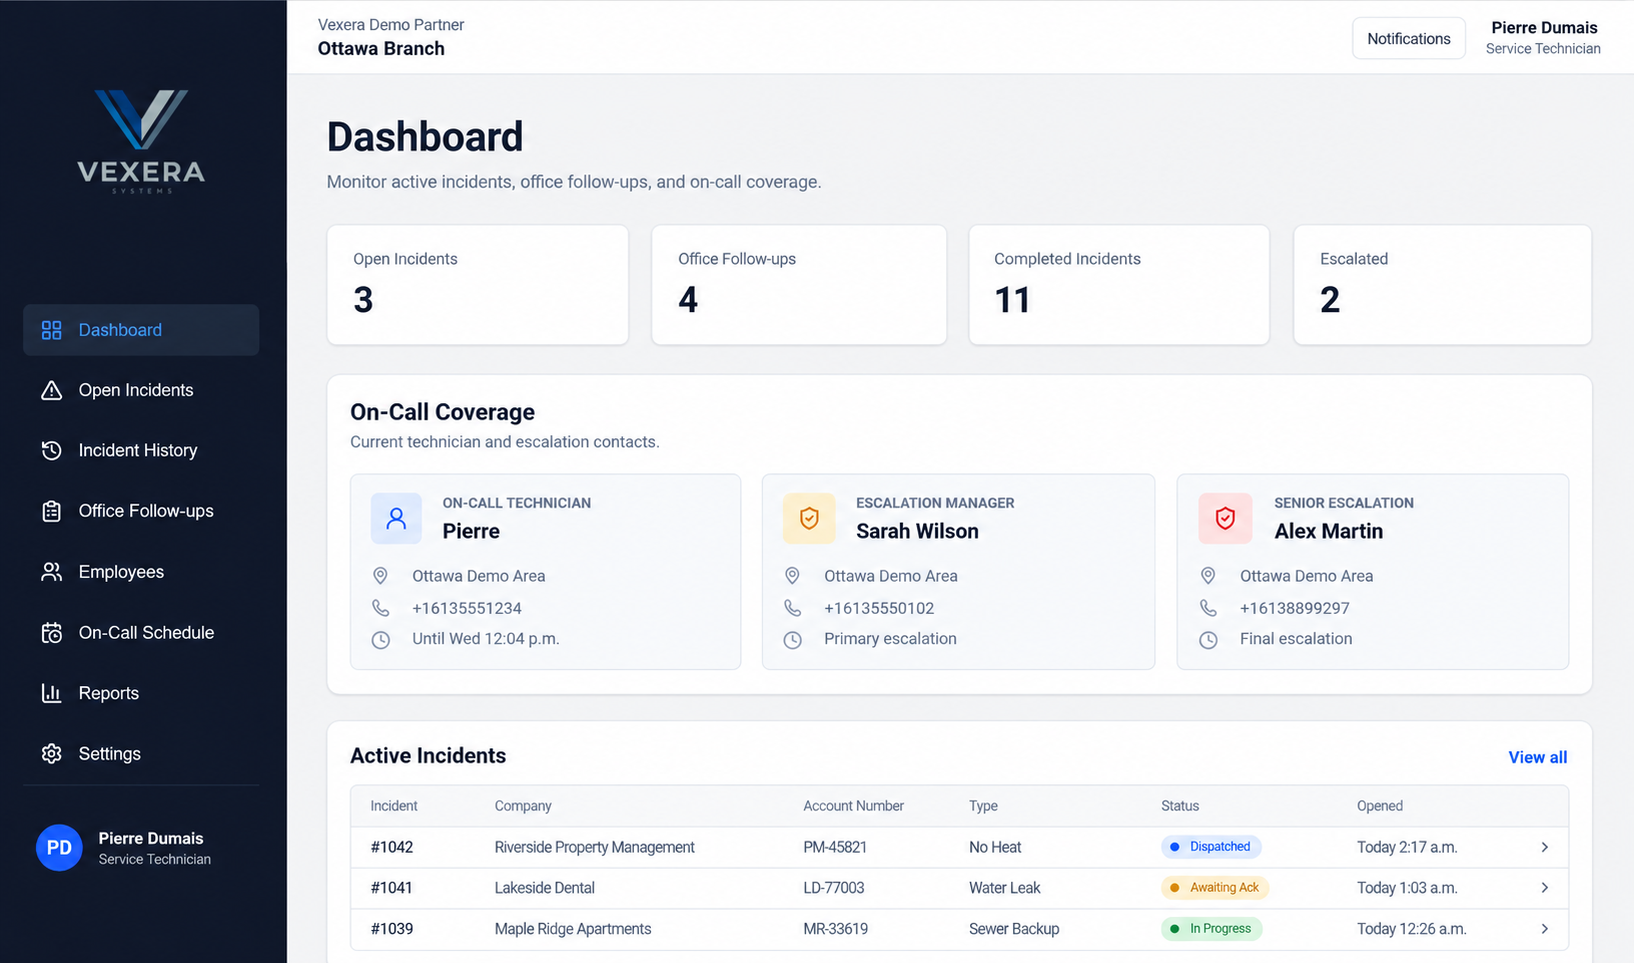Expand incident #1042 row chevron
This screenshot has width=1634, height=963.
click(1545, 847)
